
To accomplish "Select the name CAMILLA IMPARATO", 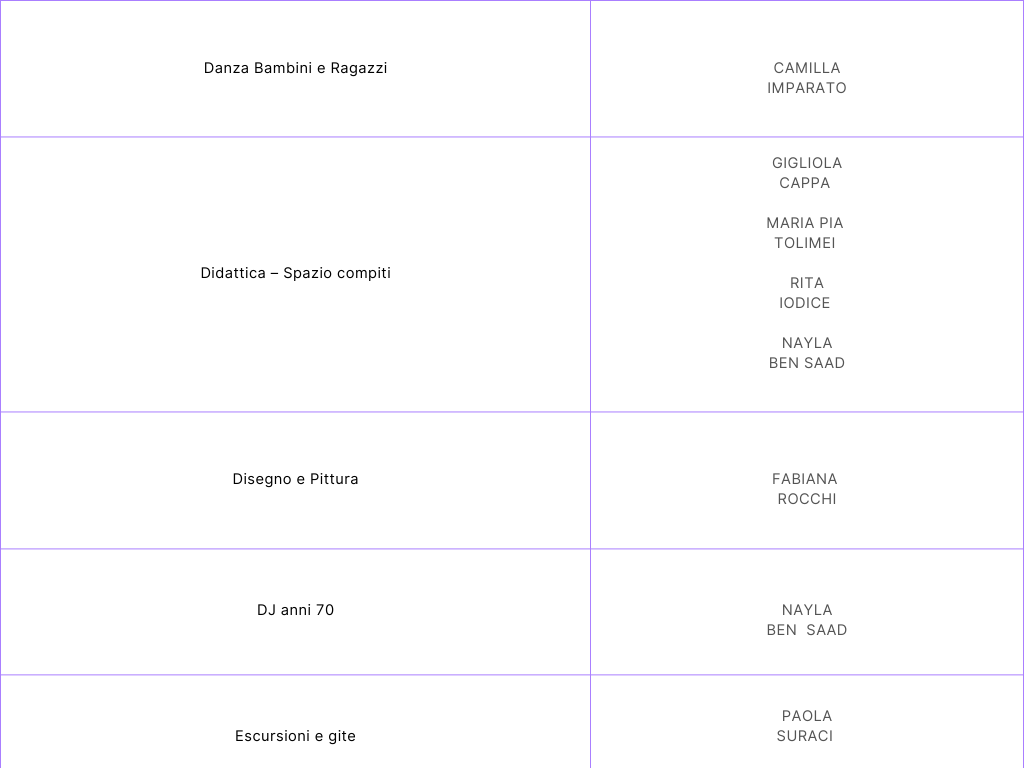I will 807,78.
